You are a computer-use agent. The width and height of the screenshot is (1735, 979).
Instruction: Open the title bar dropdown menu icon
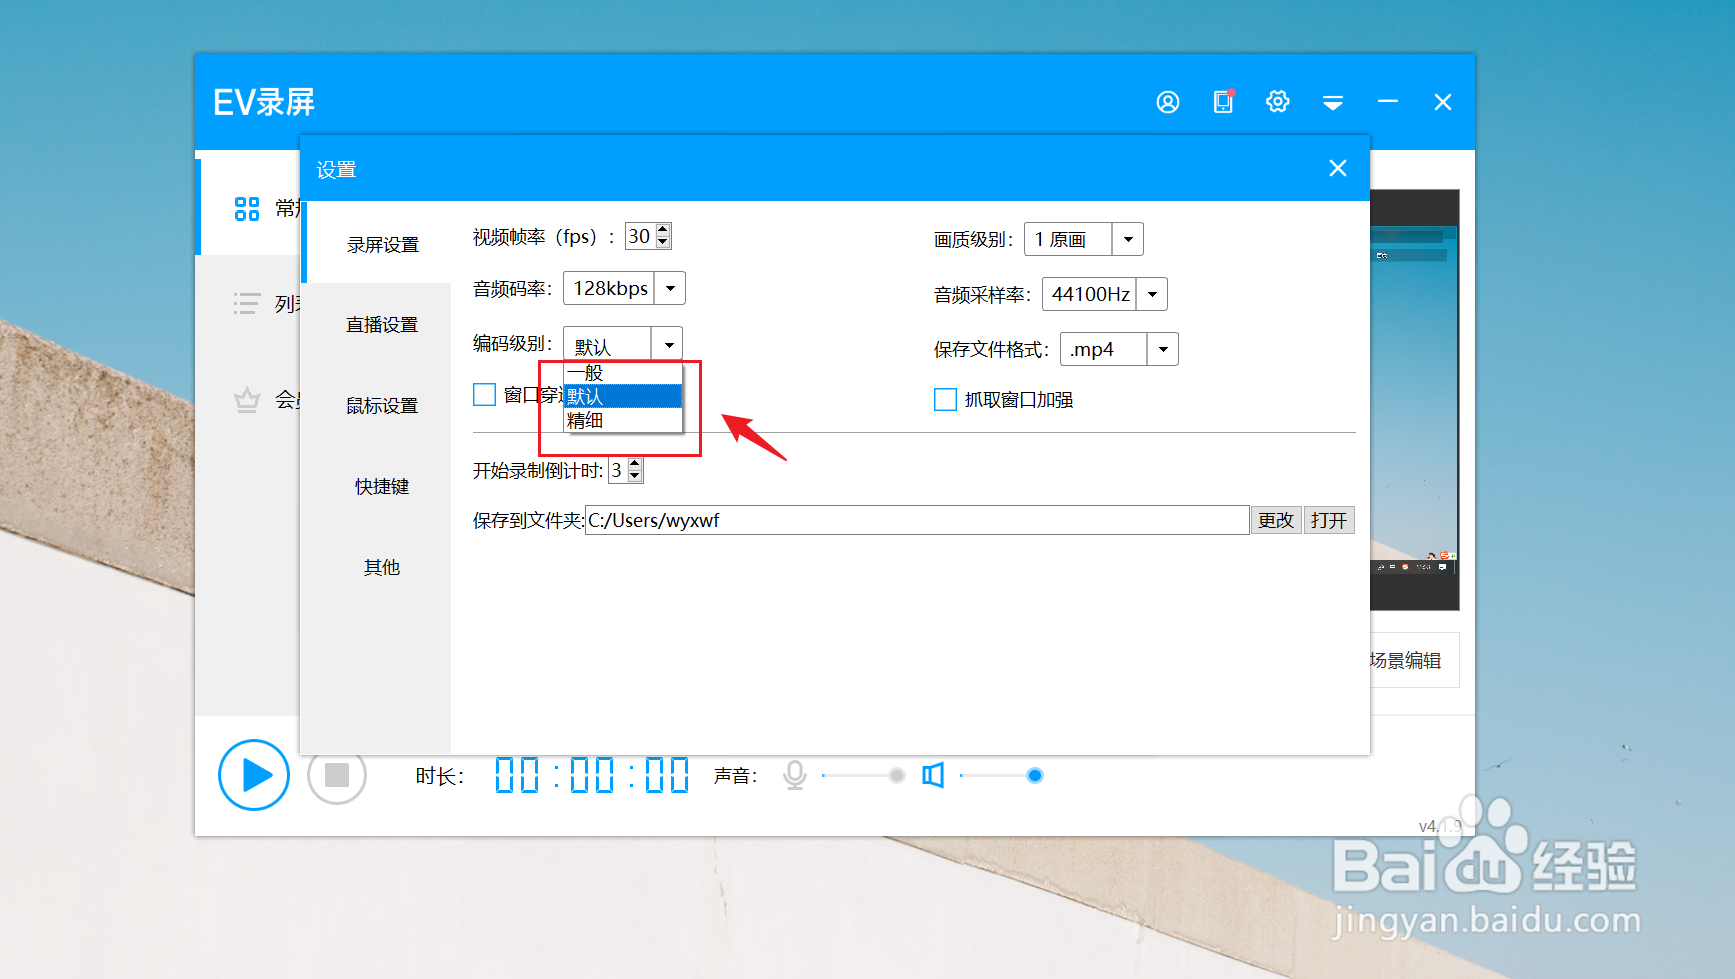[x=1333, y=102]
